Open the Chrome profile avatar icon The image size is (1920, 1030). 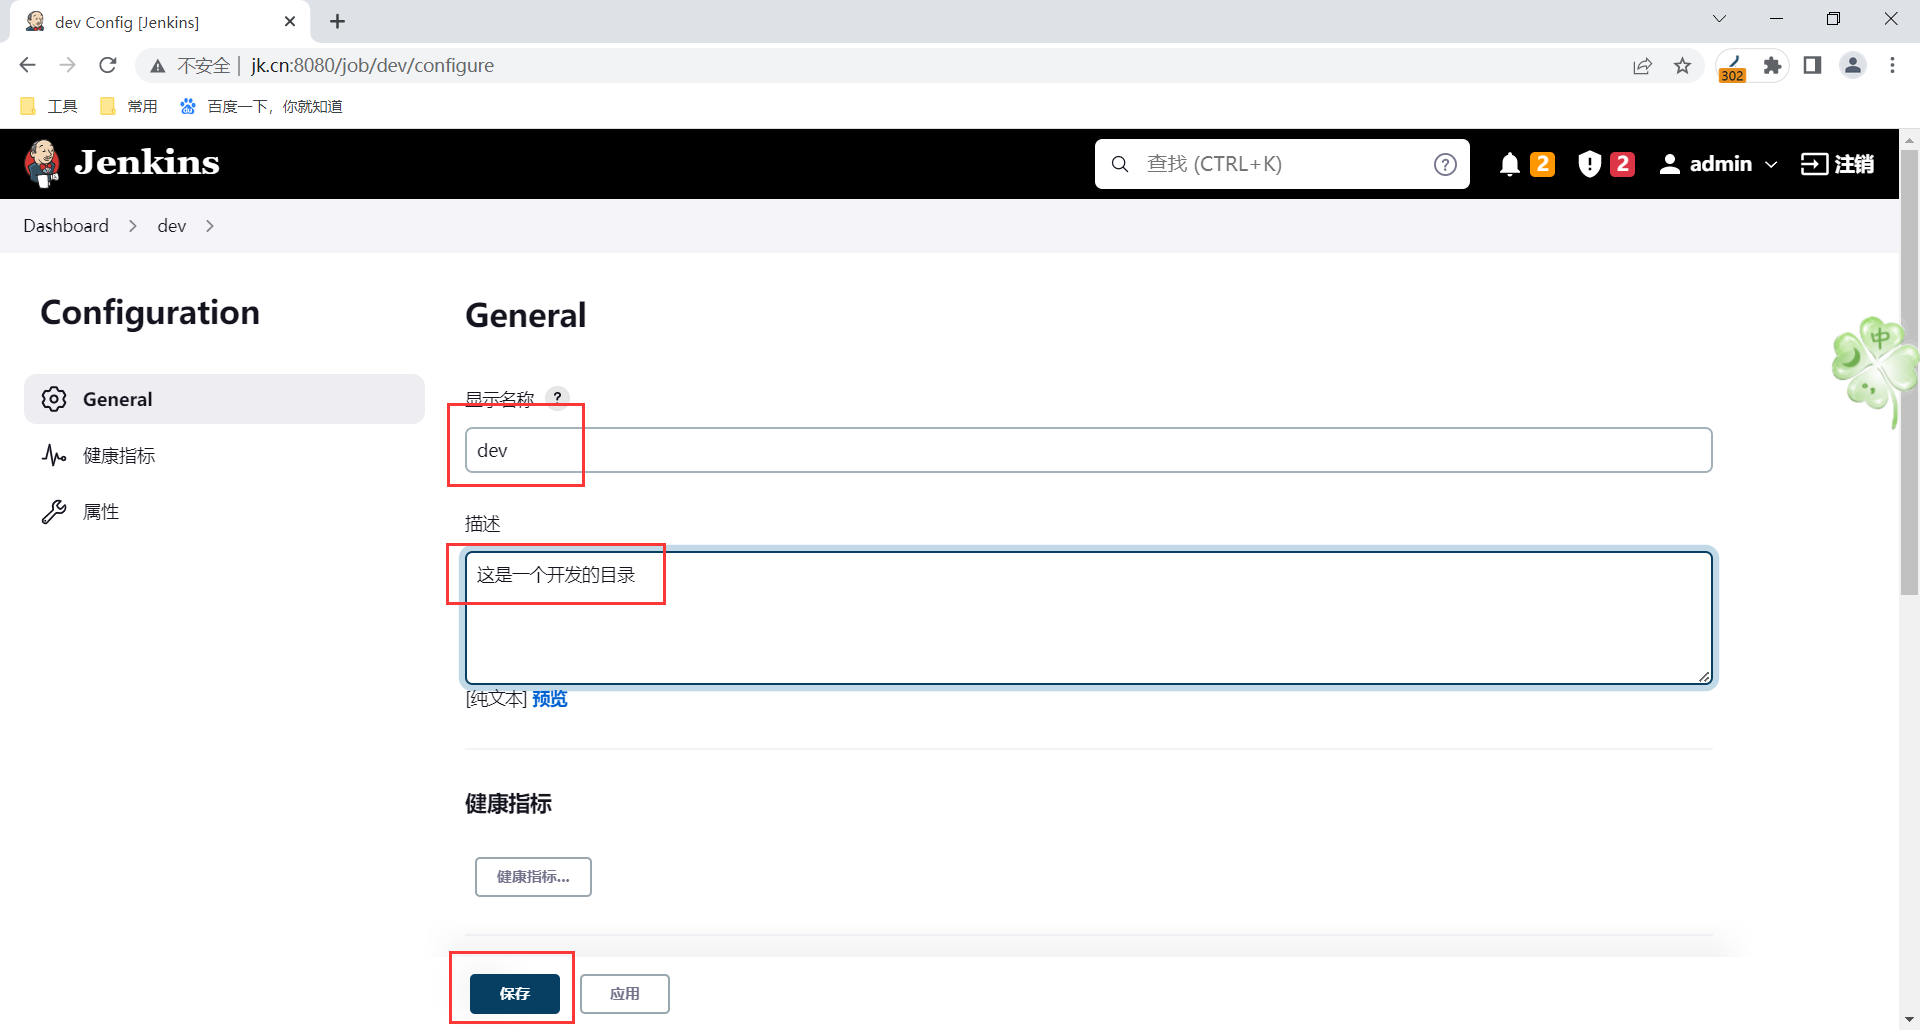(1853, 65)
